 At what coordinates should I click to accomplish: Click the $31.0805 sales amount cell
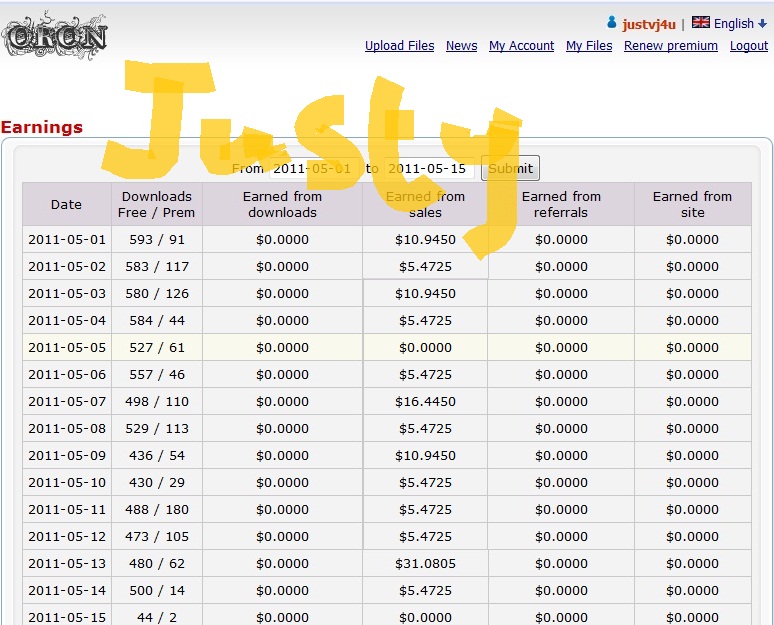pos(425,564)
